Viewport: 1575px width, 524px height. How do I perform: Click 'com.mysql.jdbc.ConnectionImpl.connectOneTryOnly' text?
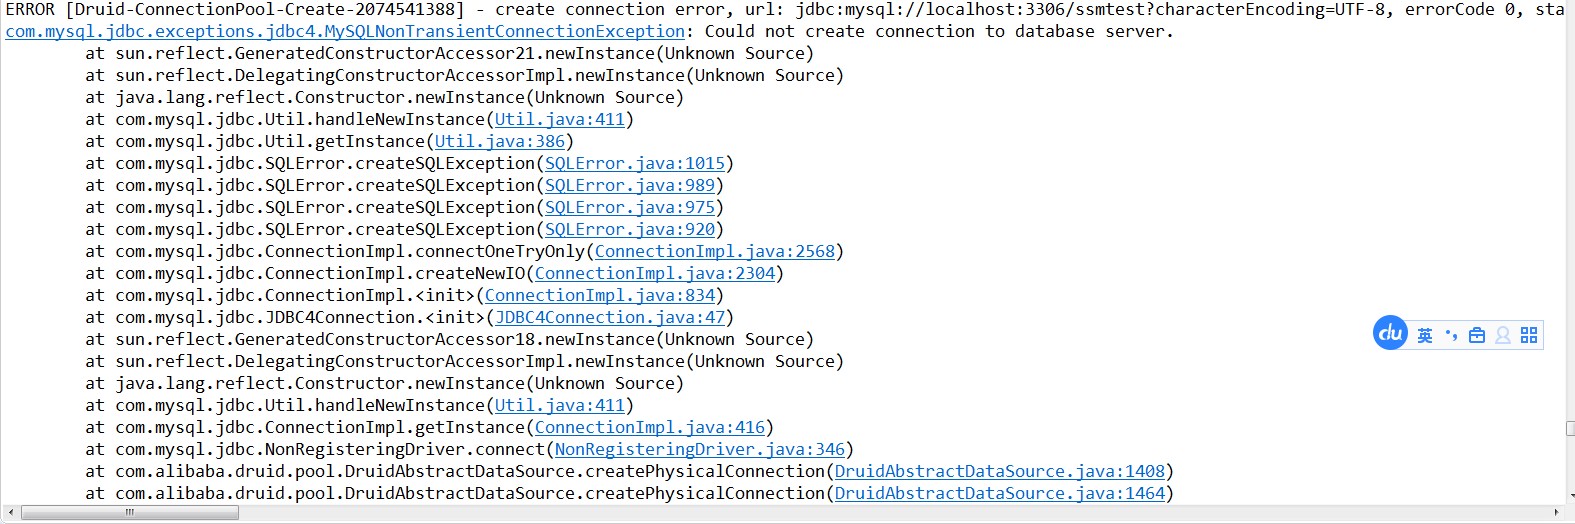coord(350,252)
